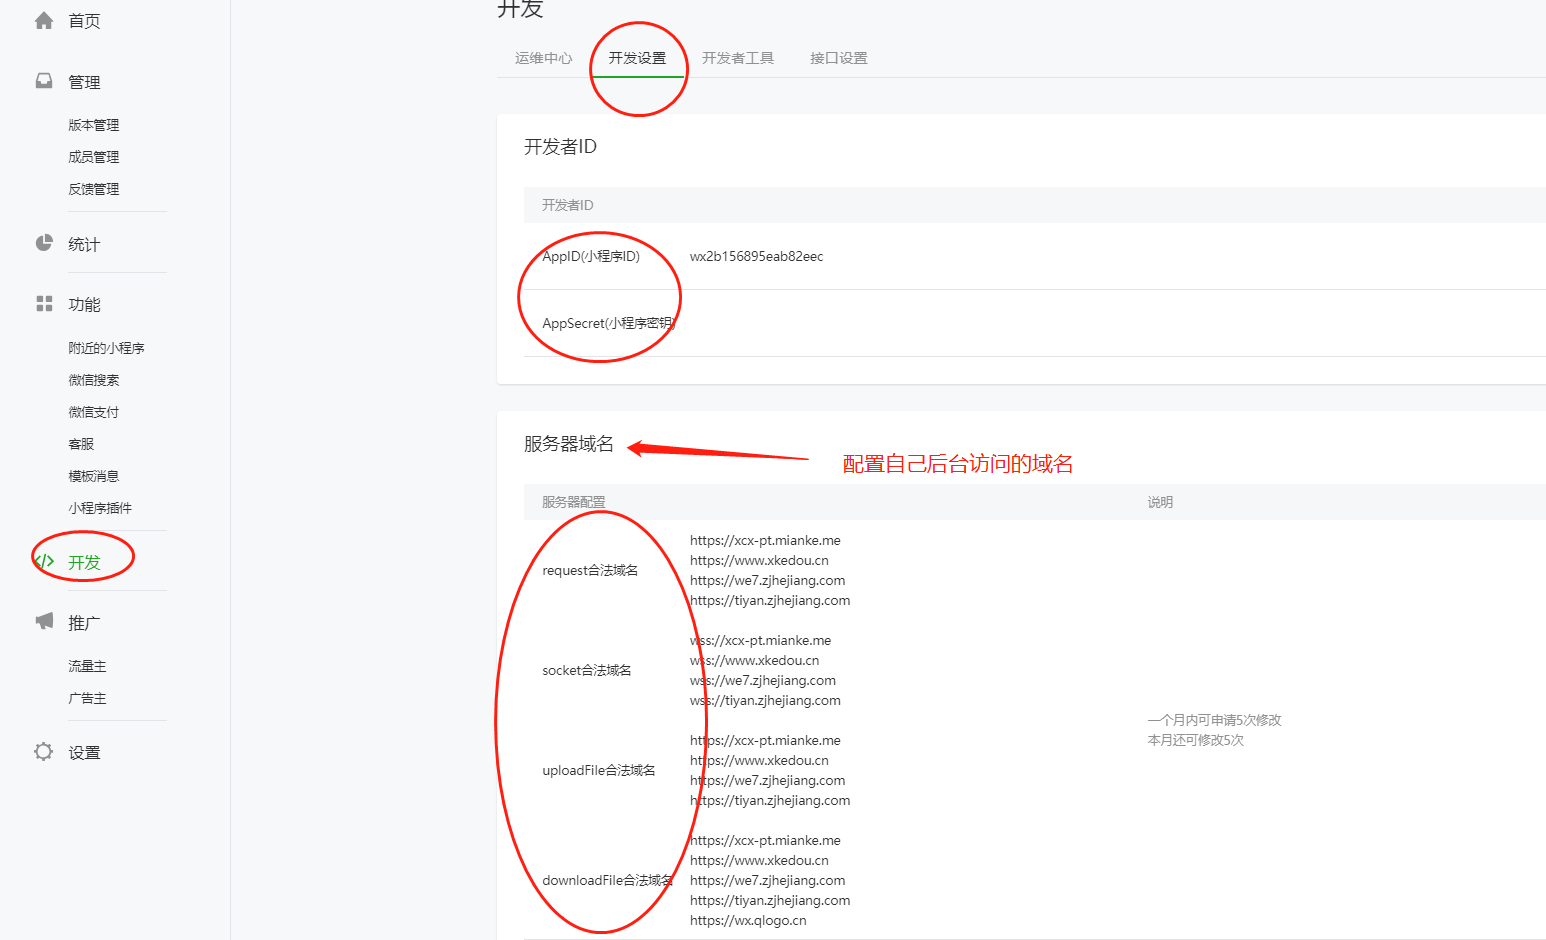Image resolution: width=1546 pixels, height=940 pixels.
Task: Click the 功能 grid icon
Action: (x=43, y=304)
